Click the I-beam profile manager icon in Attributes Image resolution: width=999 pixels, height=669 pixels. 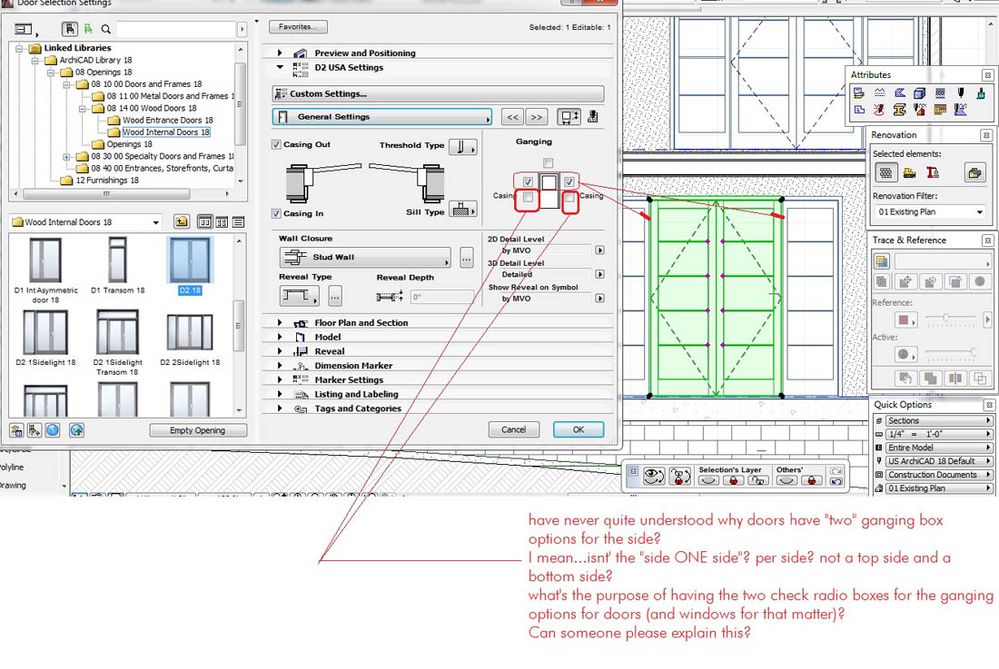pos(899,110)
